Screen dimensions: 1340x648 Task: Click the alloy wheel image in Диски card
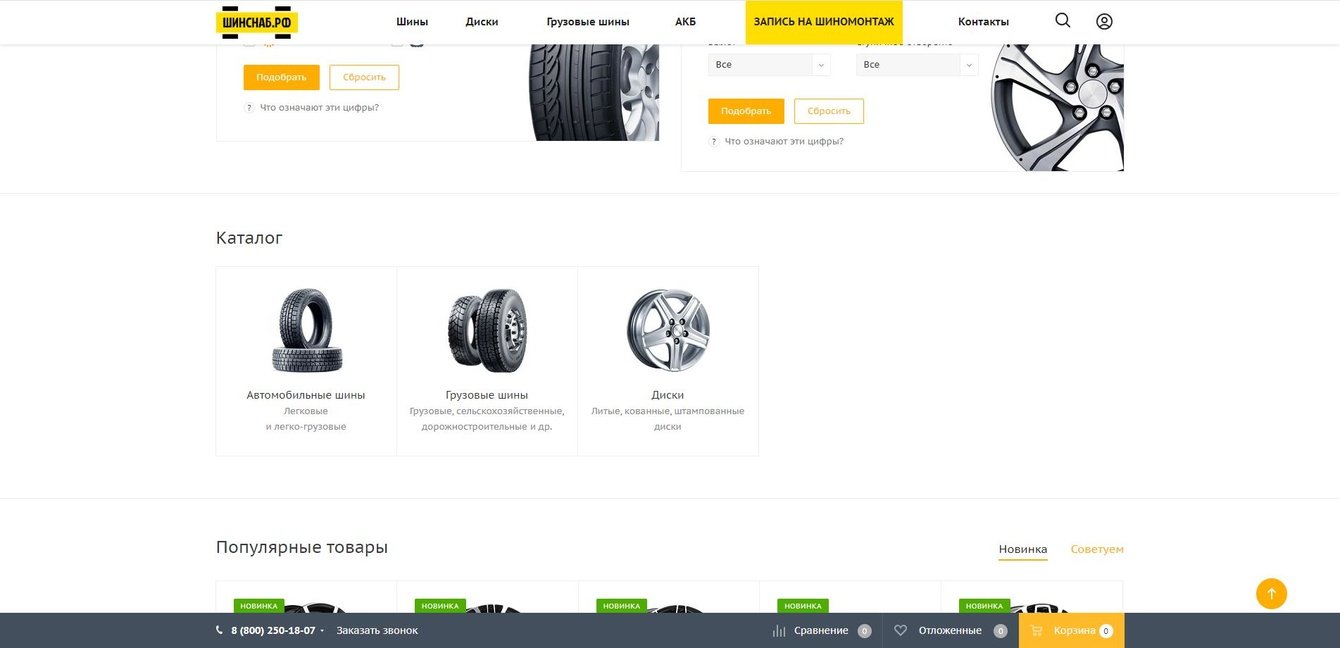click(x=668, y=331)
